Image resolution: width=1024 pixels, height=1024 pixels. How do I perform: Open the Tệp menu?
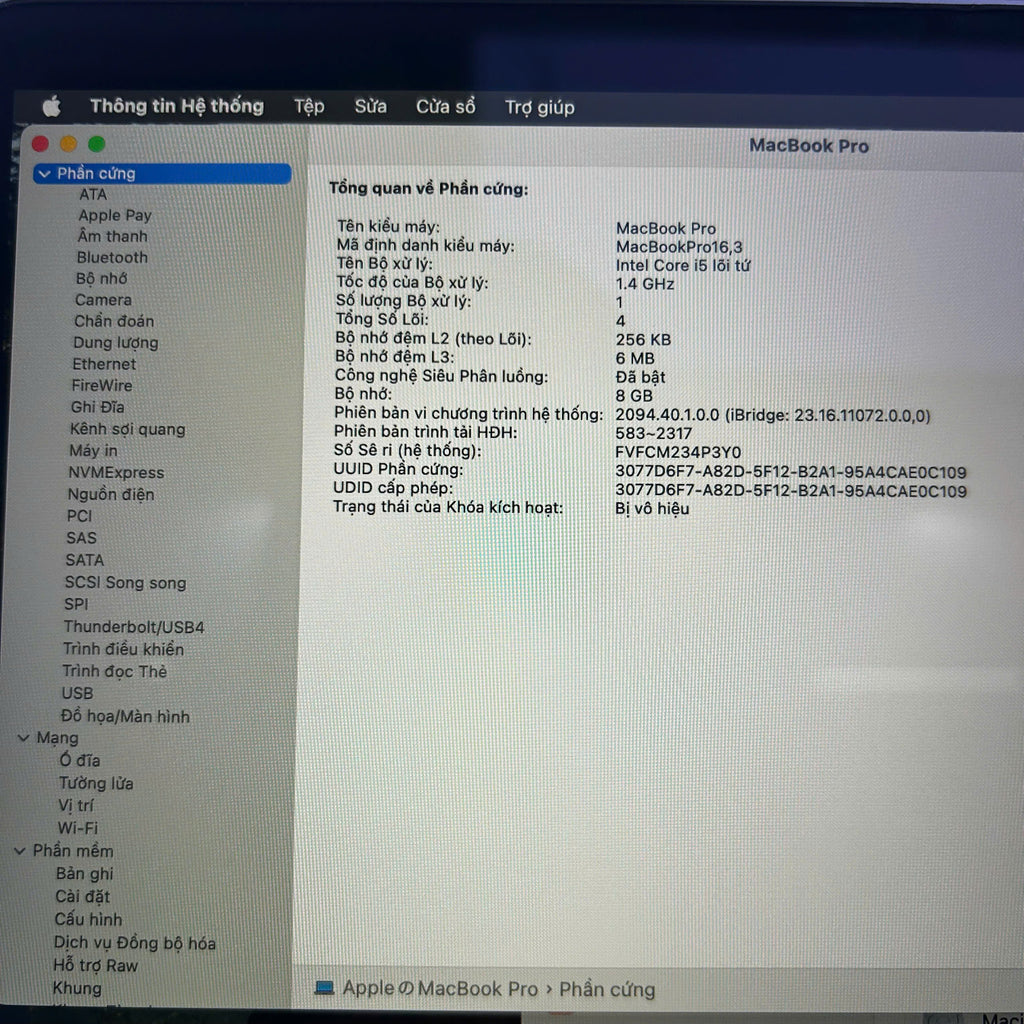pos(308,106)
